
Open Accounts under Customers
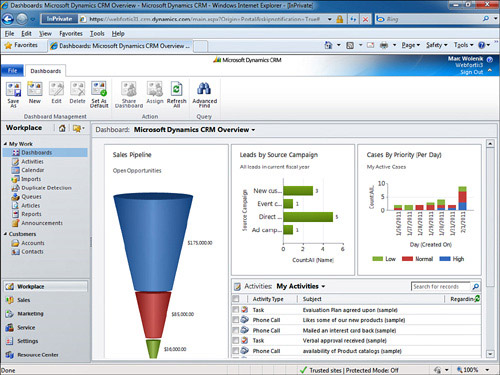tap(33, 243)
